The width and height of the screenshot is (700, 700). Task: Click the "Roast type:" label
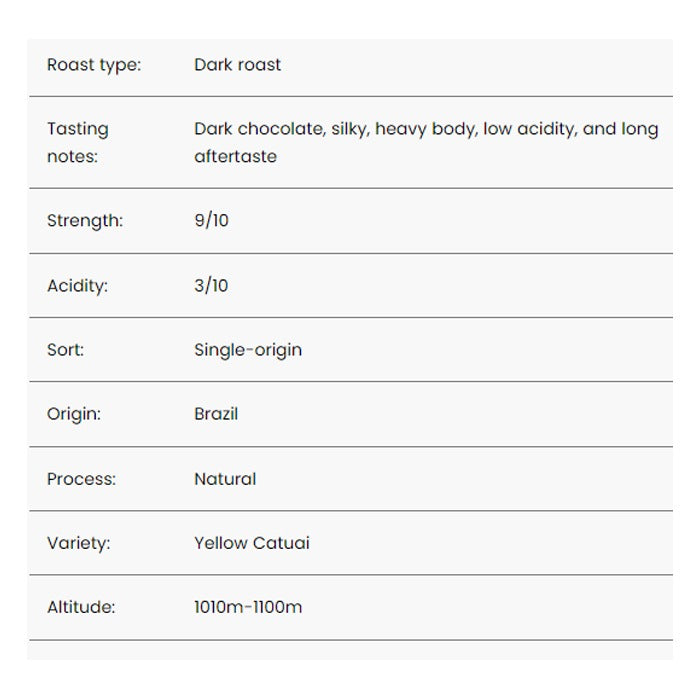tap(94, 65)
